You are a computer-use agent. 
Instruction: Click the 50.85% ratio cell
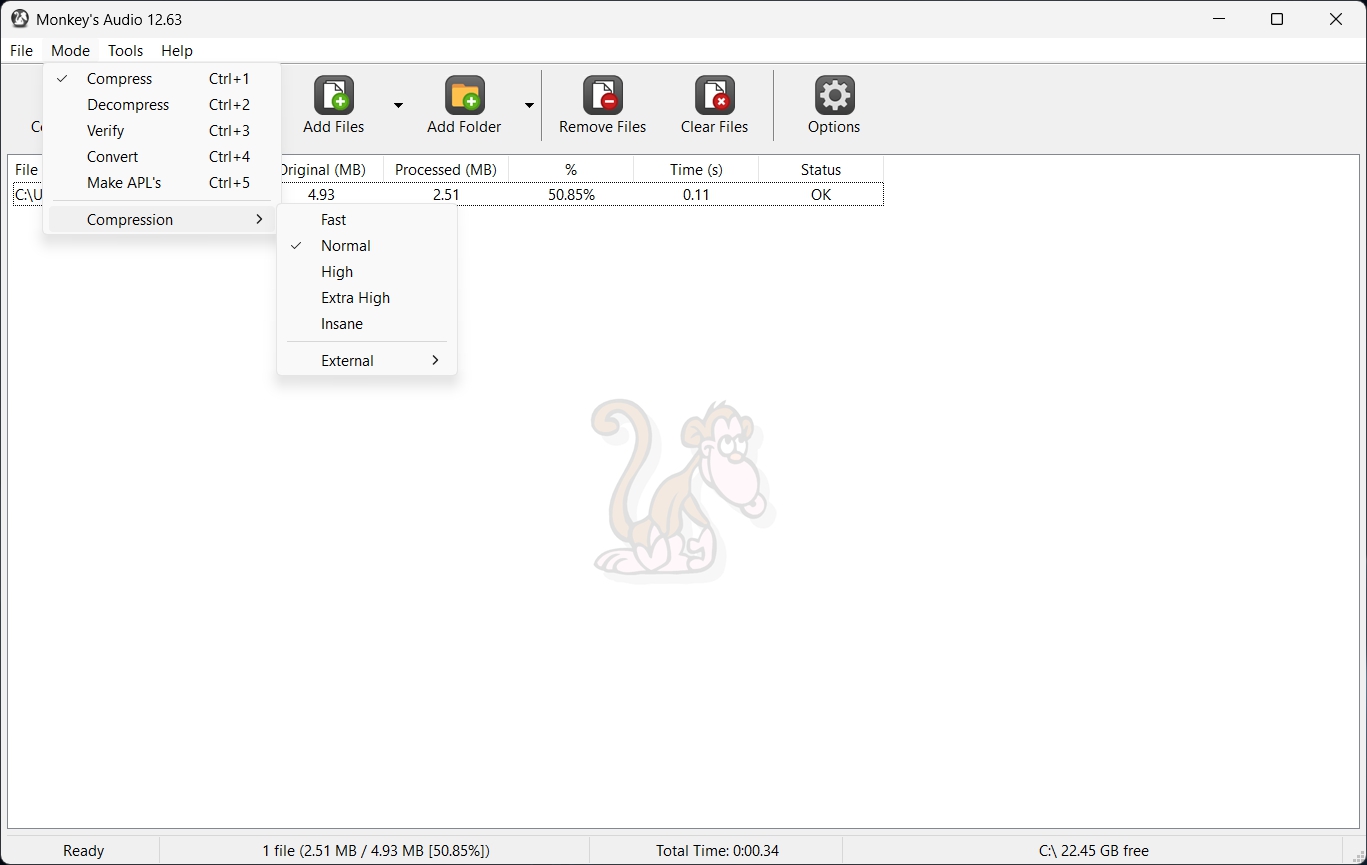tap(571, 195)
